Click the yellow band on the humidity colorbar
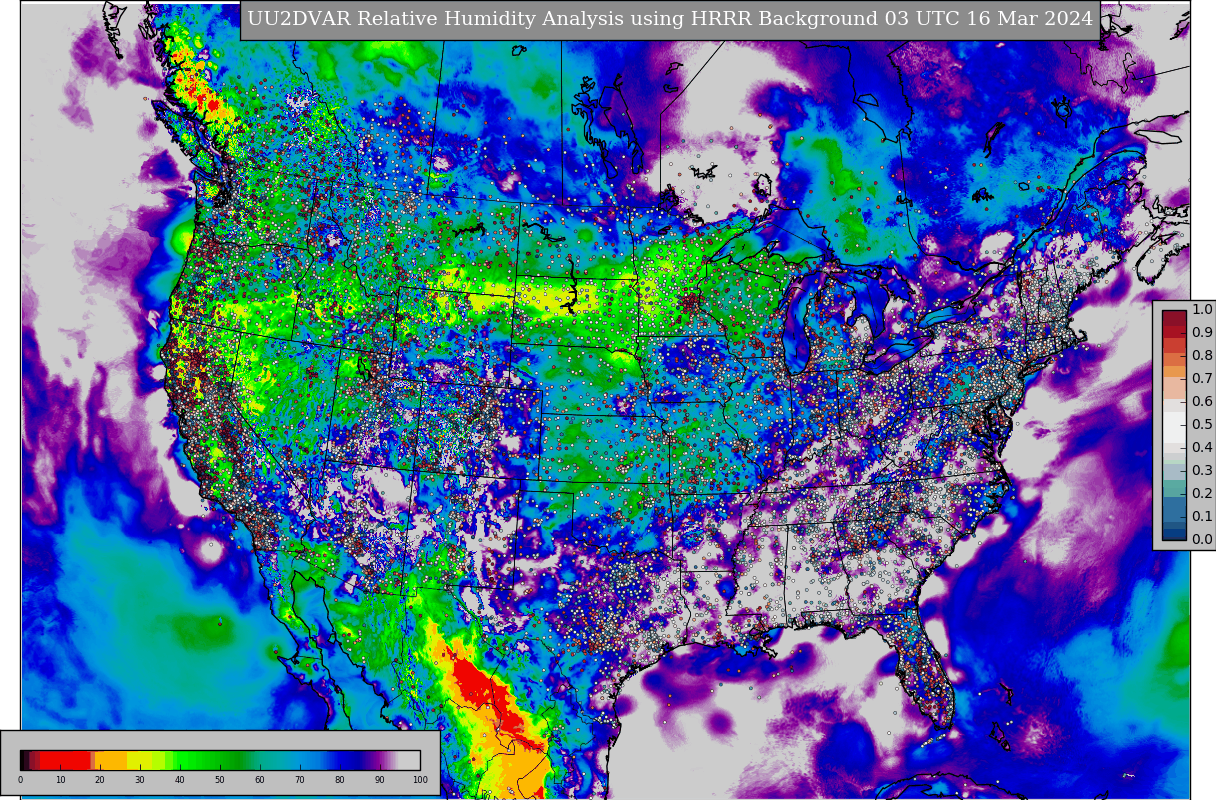The width and height of the screenshot is (1216, 800). pyautogui.click(x=139, y=760)
